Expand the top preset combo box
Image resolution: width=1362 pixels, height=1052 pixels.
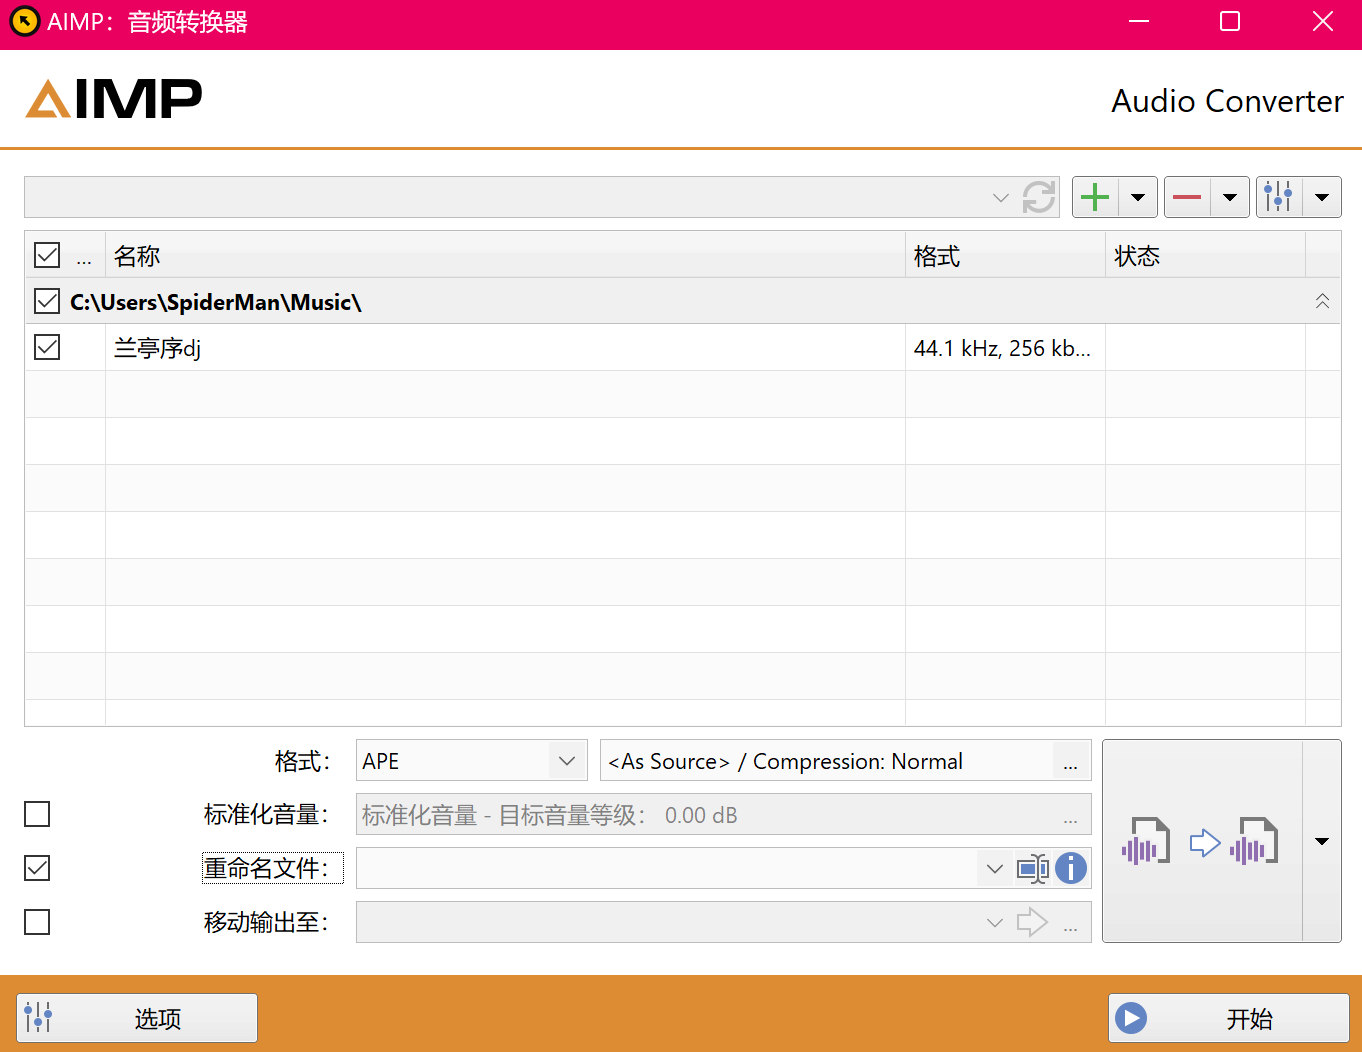tap(1000, 197)
